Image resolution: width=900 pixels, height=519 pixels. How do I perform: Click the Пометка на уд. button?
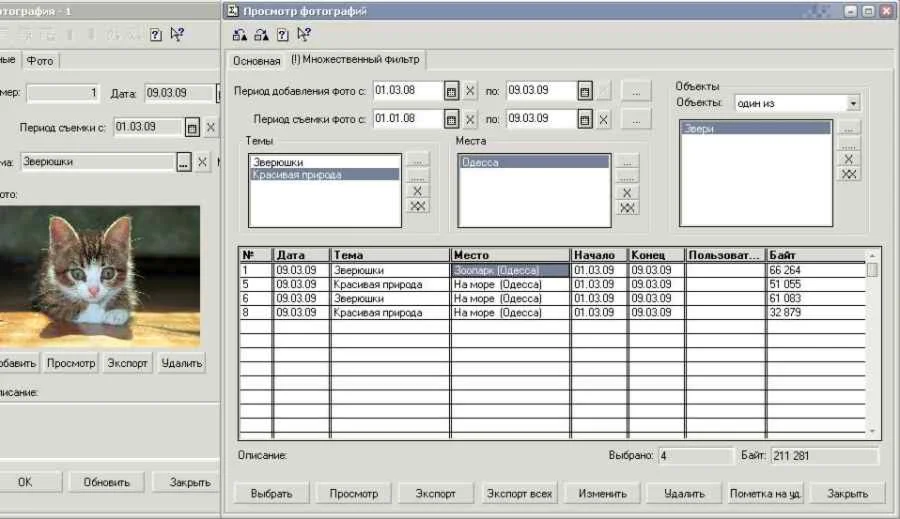(766, 493)
